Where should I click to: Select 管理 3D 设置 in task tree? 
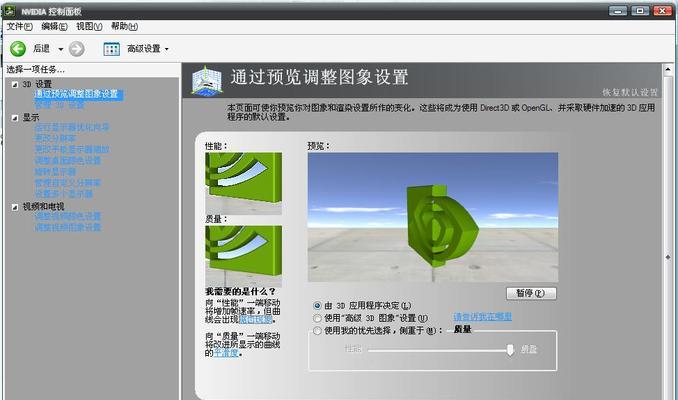click(59, 105)
